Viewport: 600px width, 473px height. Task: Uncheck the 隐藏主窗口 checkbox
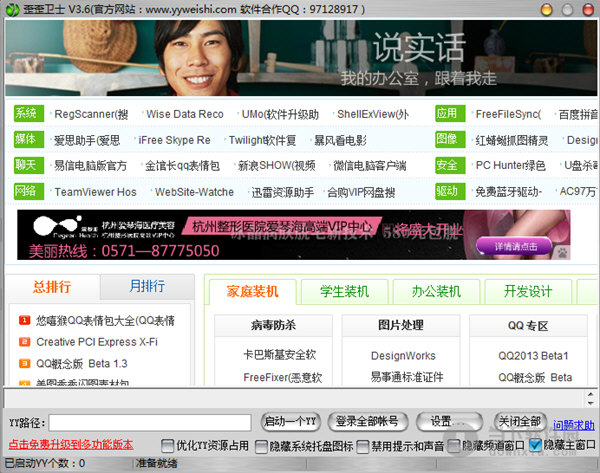click(536, 445)
